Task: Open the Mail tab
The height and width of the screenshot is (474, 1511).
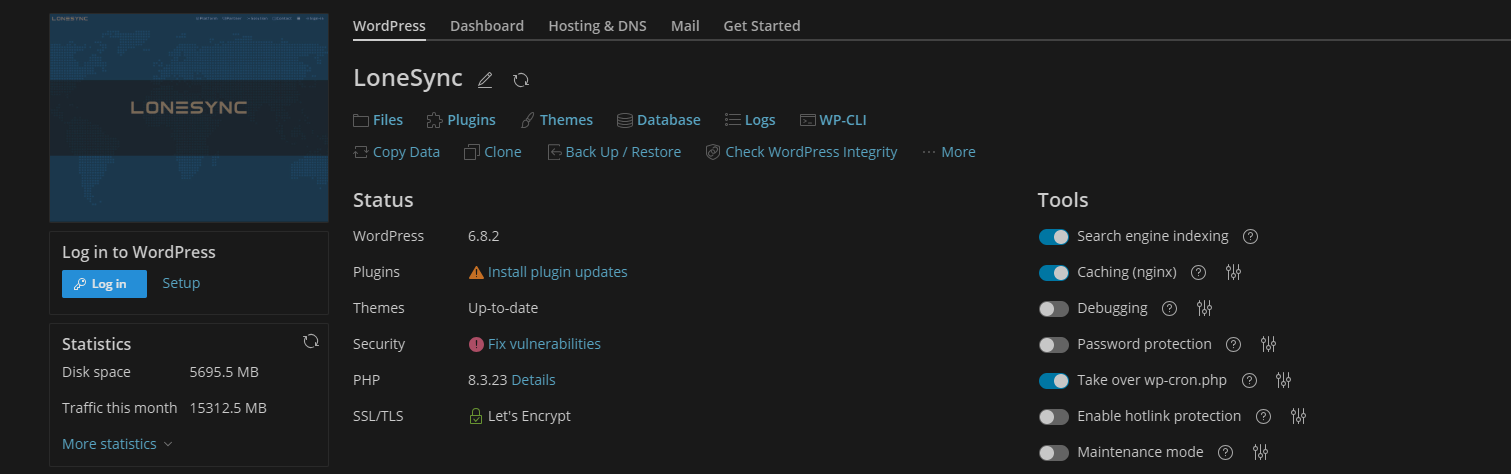Action: [685, 26]
